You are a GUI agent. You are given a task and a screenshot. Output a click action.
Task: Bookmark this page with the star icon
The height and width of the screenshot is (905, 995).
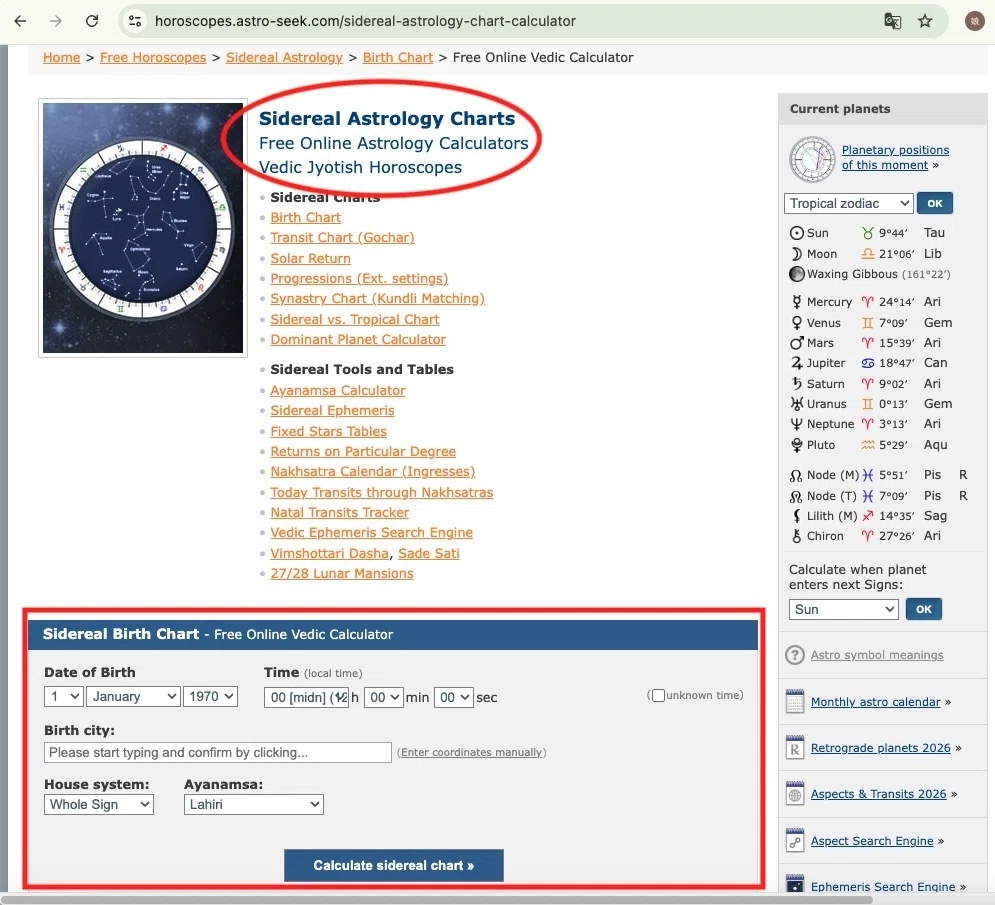[925, 21]
